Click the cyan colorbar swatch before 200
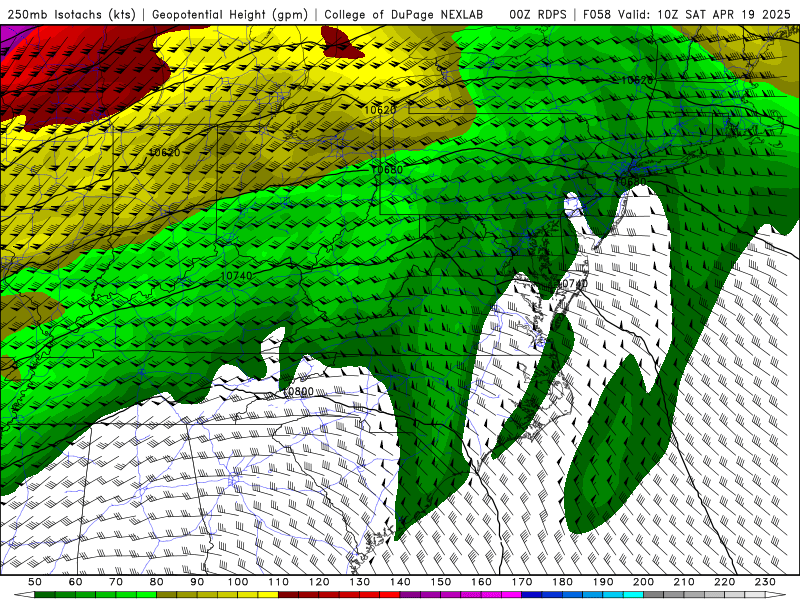 pos(634,595)
